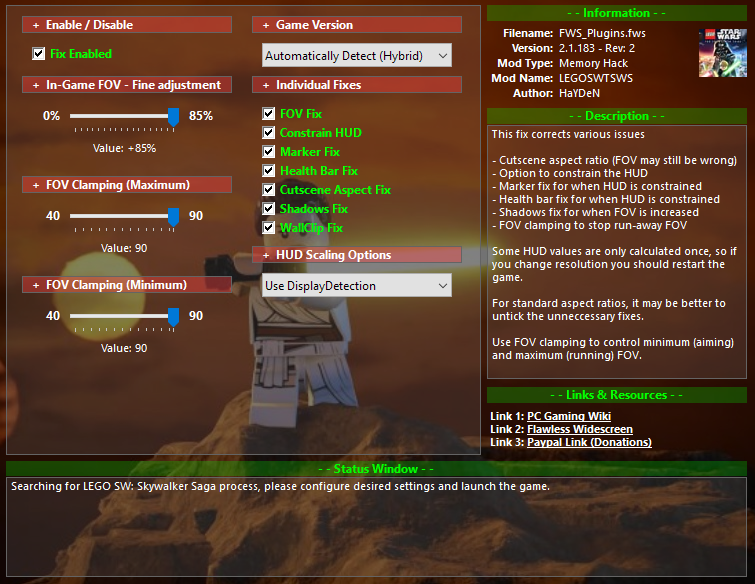This screenshot has width=755, height=584.
Task: Click the 'Value: 90' readout under FOV Clamping Maximum
Action: (124, 248)
